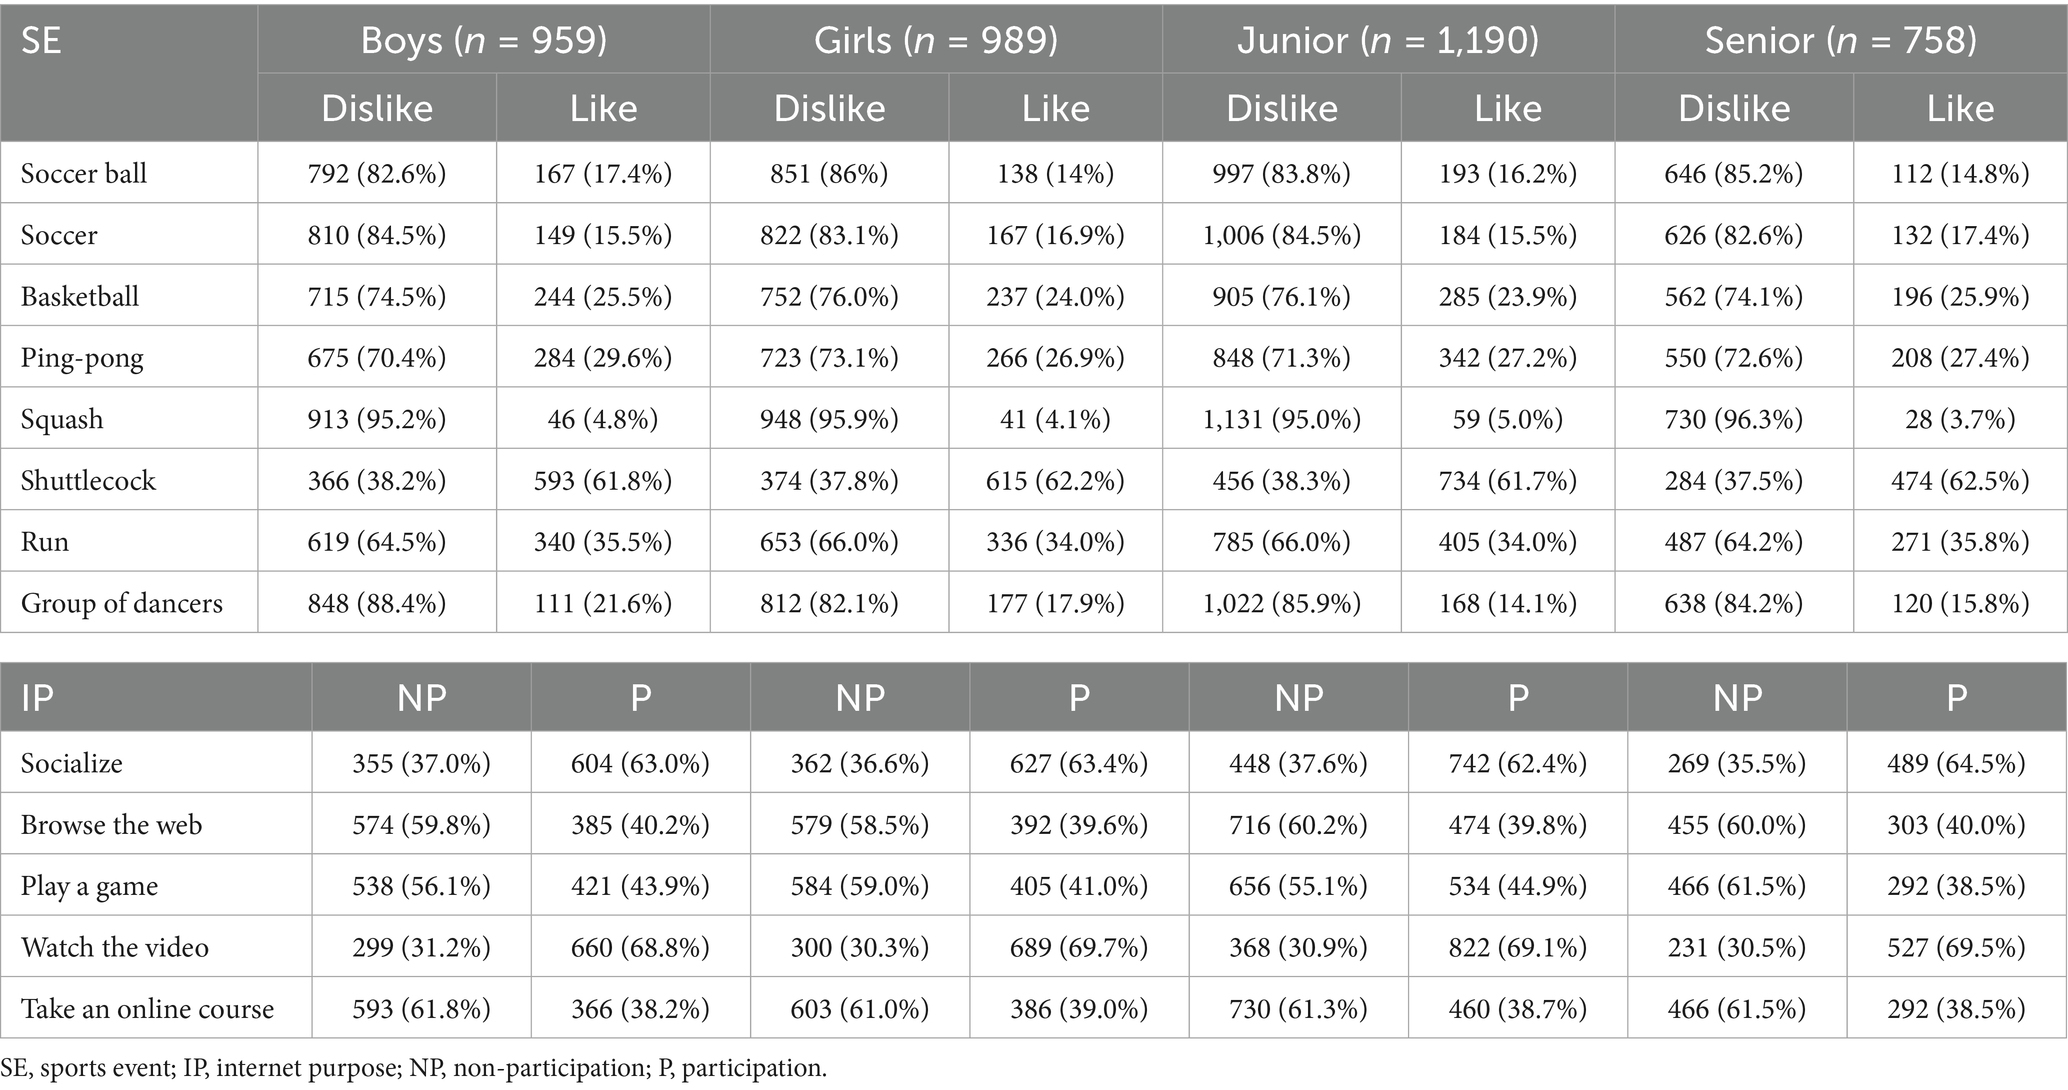Select the cell 792 (82.6%)
Viewport: 2068px width, 1090px height.
[x=377, y=173]
